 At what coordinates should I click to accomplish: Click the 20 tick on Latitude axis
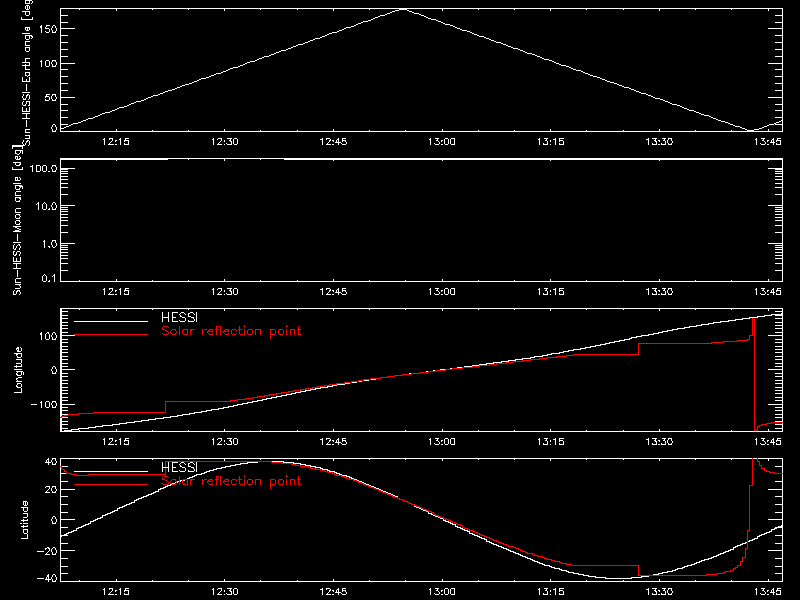tap(51, 490)
